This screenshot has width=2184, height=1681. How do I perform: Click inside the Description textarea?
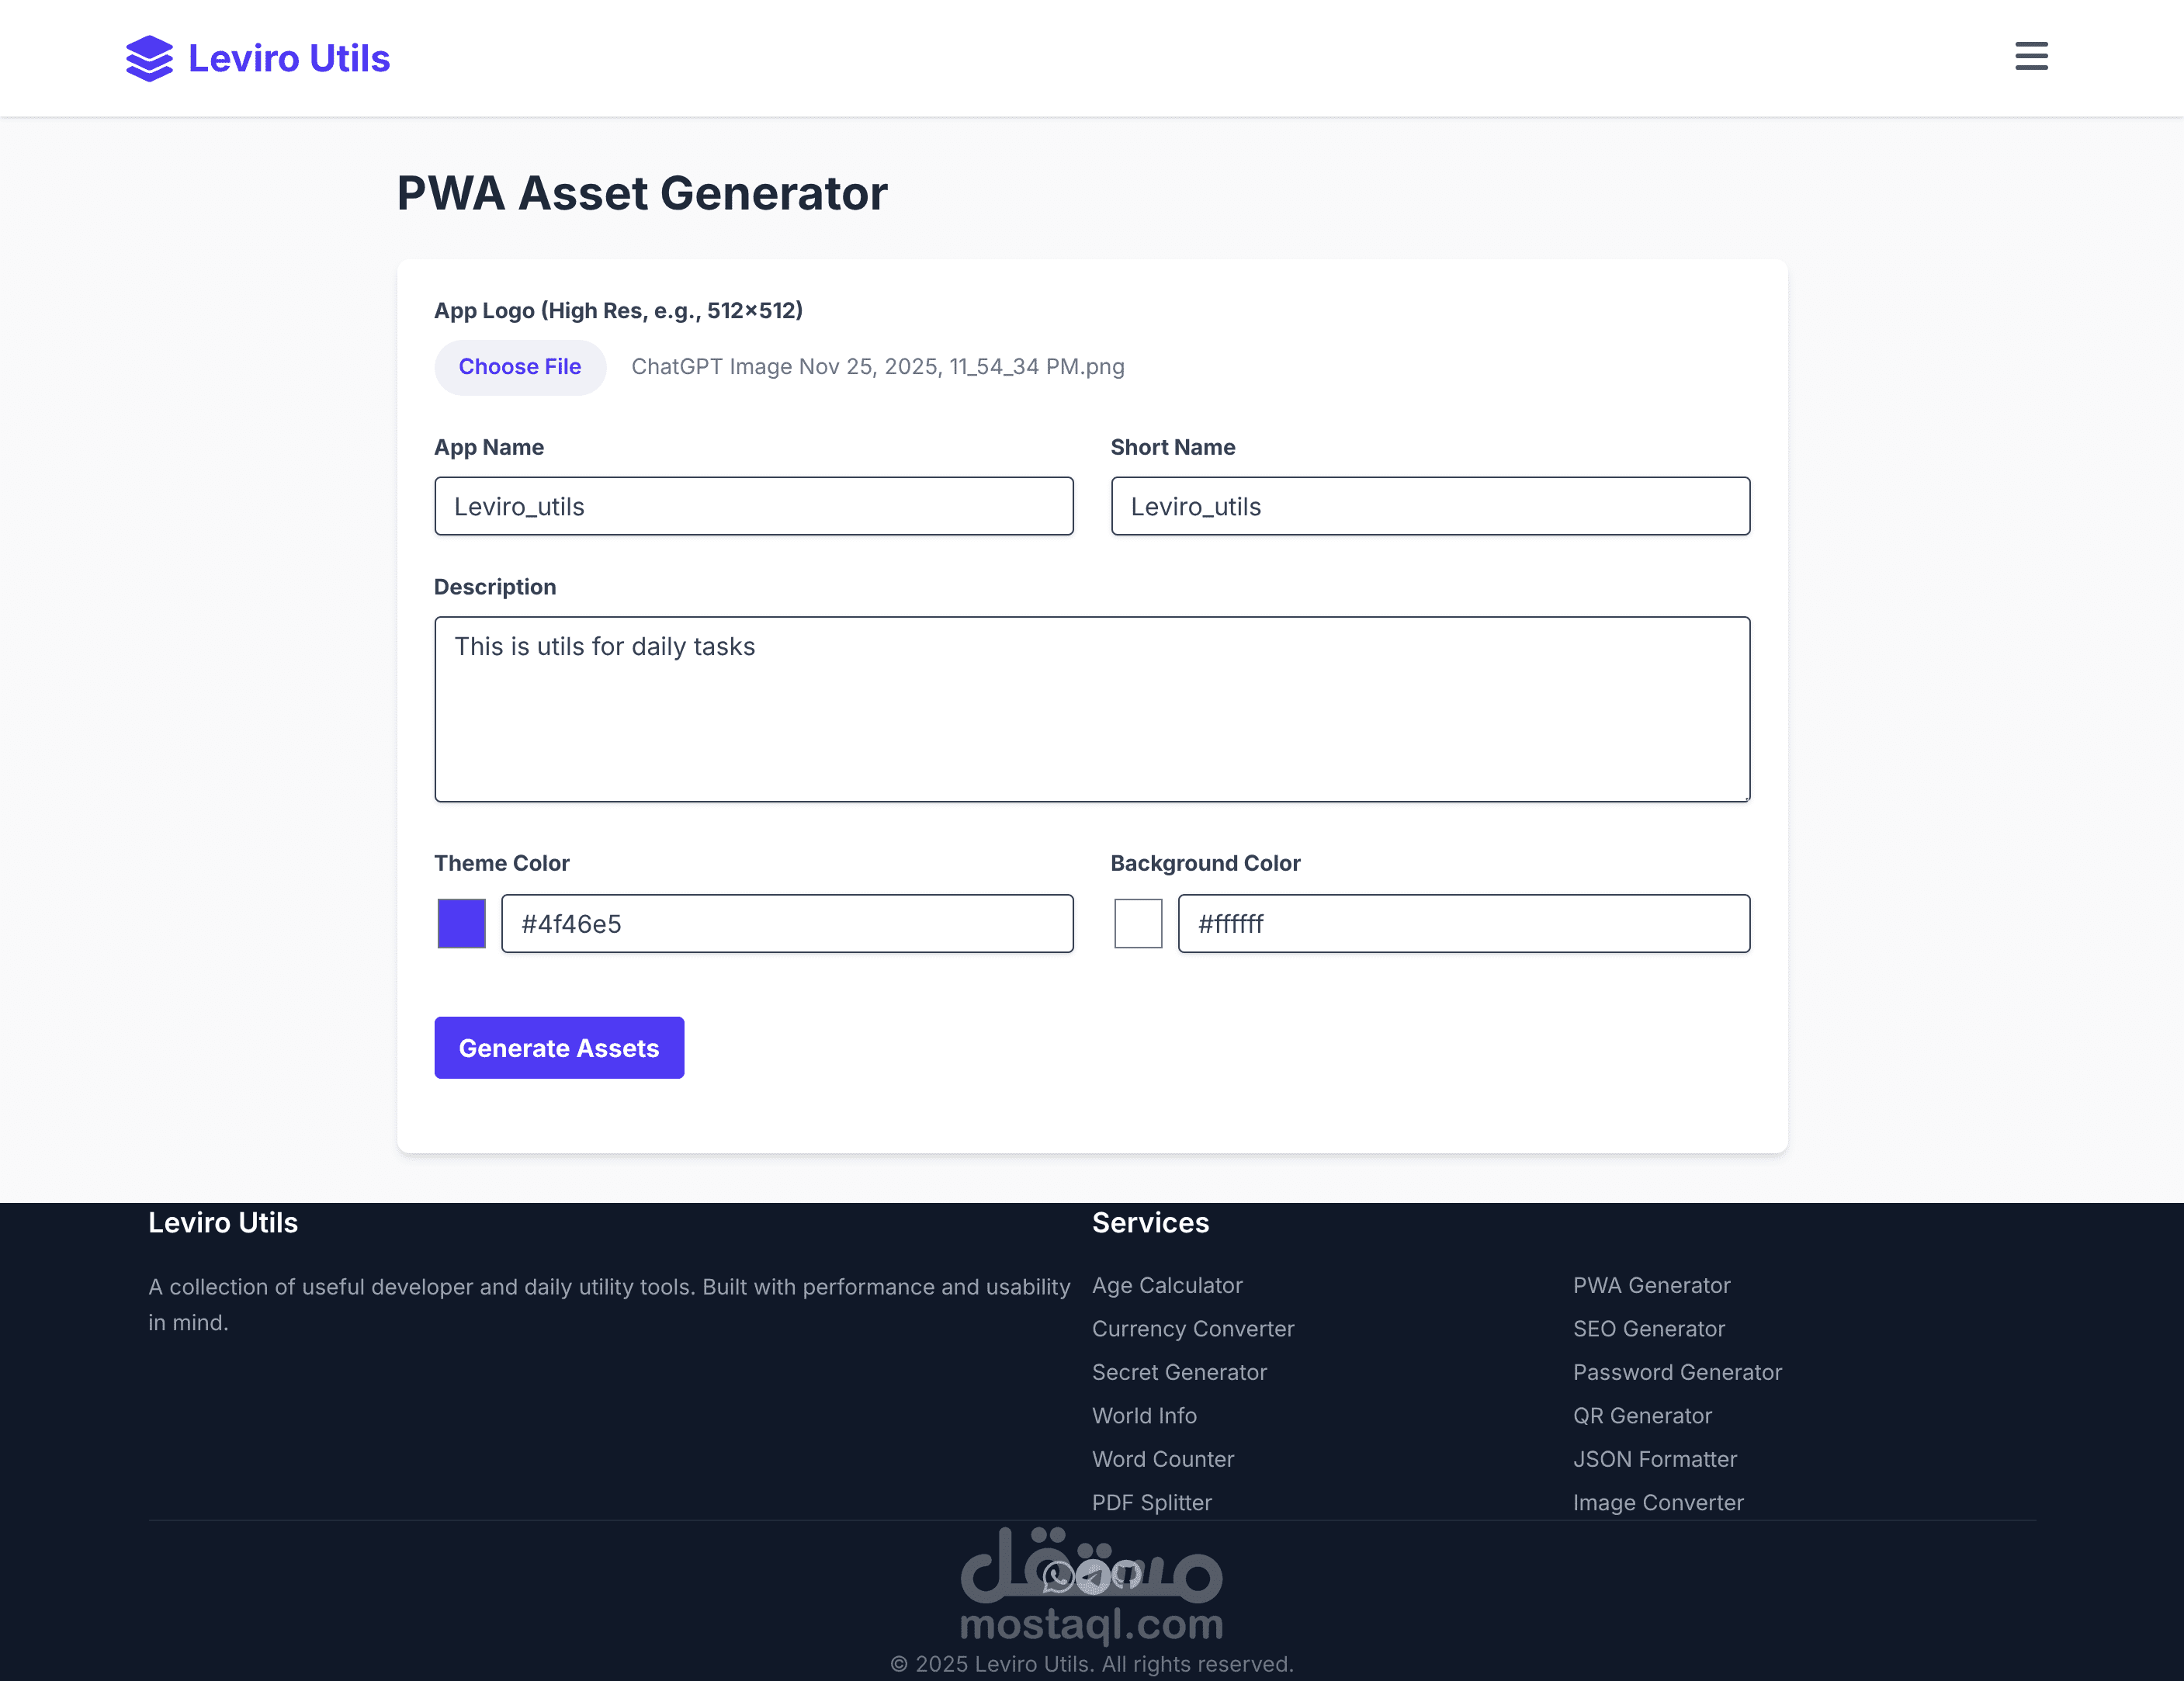1091,709
